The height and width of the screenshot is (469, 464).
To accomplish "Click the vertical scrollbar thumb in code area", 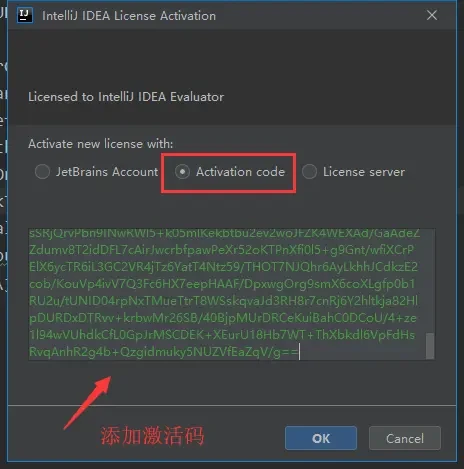I will [x=430, y=346].
